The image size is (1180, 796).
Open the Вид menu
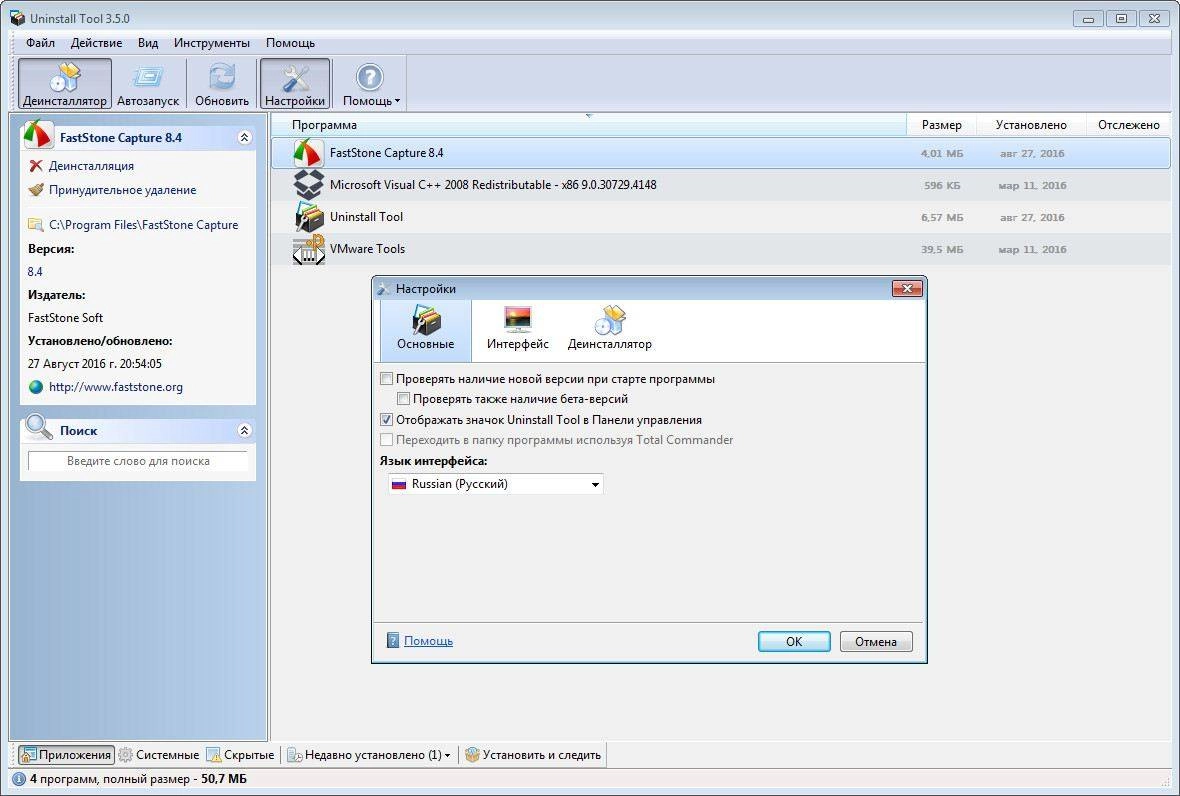coord(148,43)
